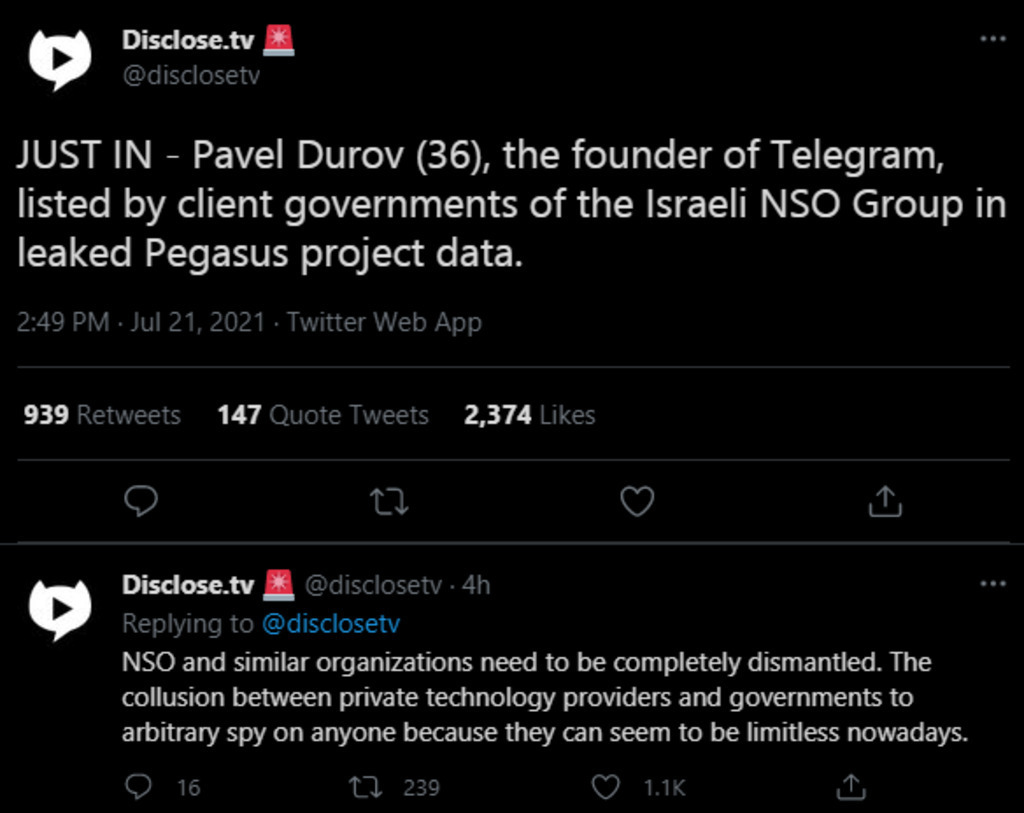Click the Twitter Web App source label

pyautogui.click(x=384, y=323)
